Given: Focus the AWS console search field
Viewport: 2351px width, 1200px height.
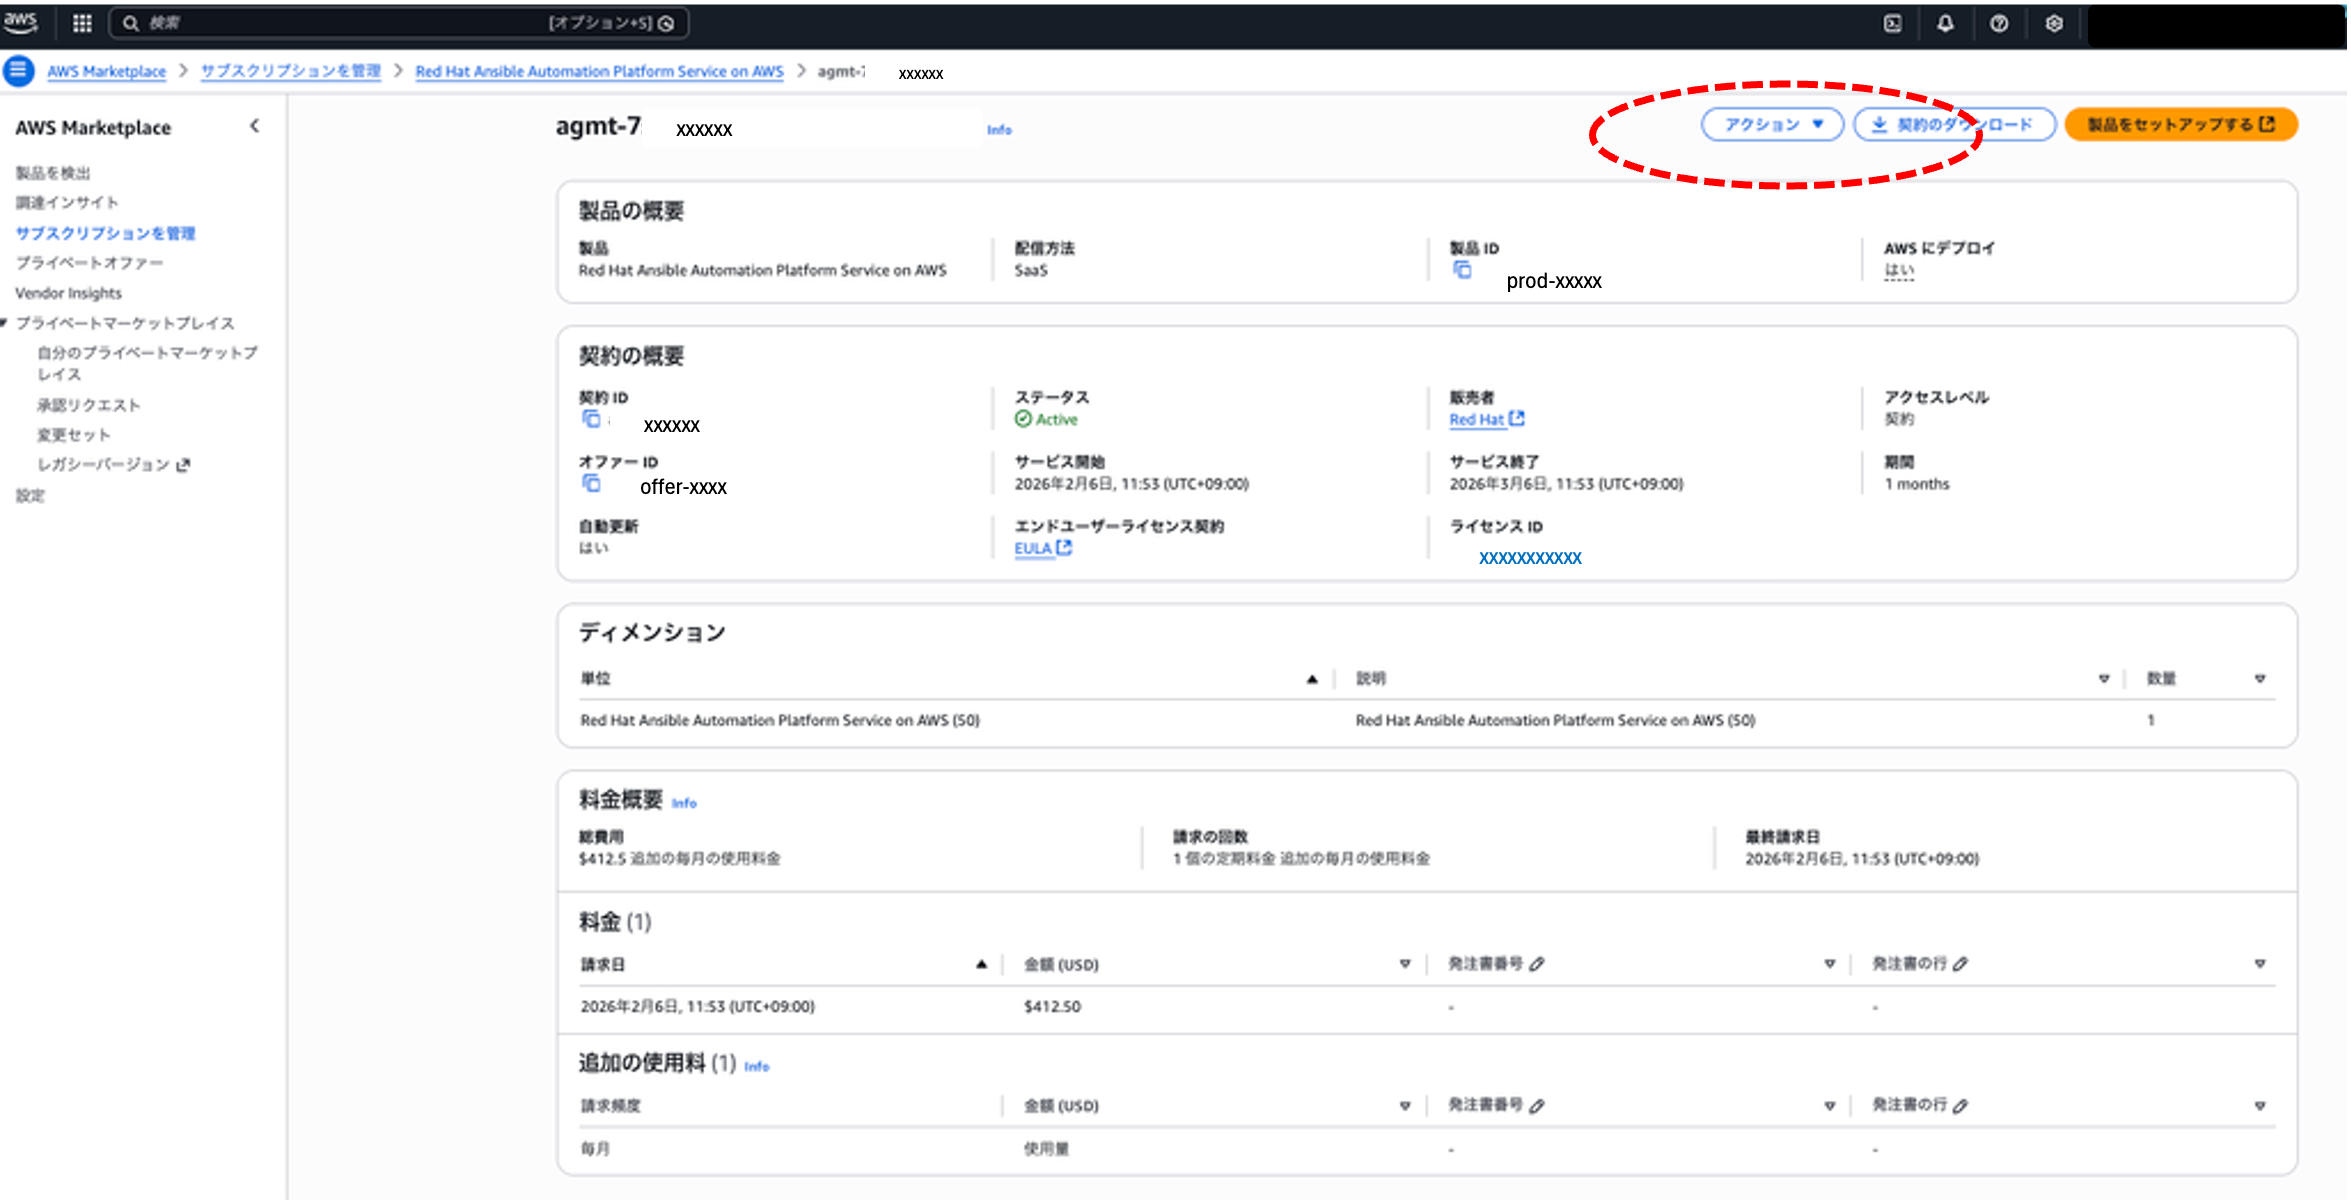Looking at the screenshot, I should point(350,23).
